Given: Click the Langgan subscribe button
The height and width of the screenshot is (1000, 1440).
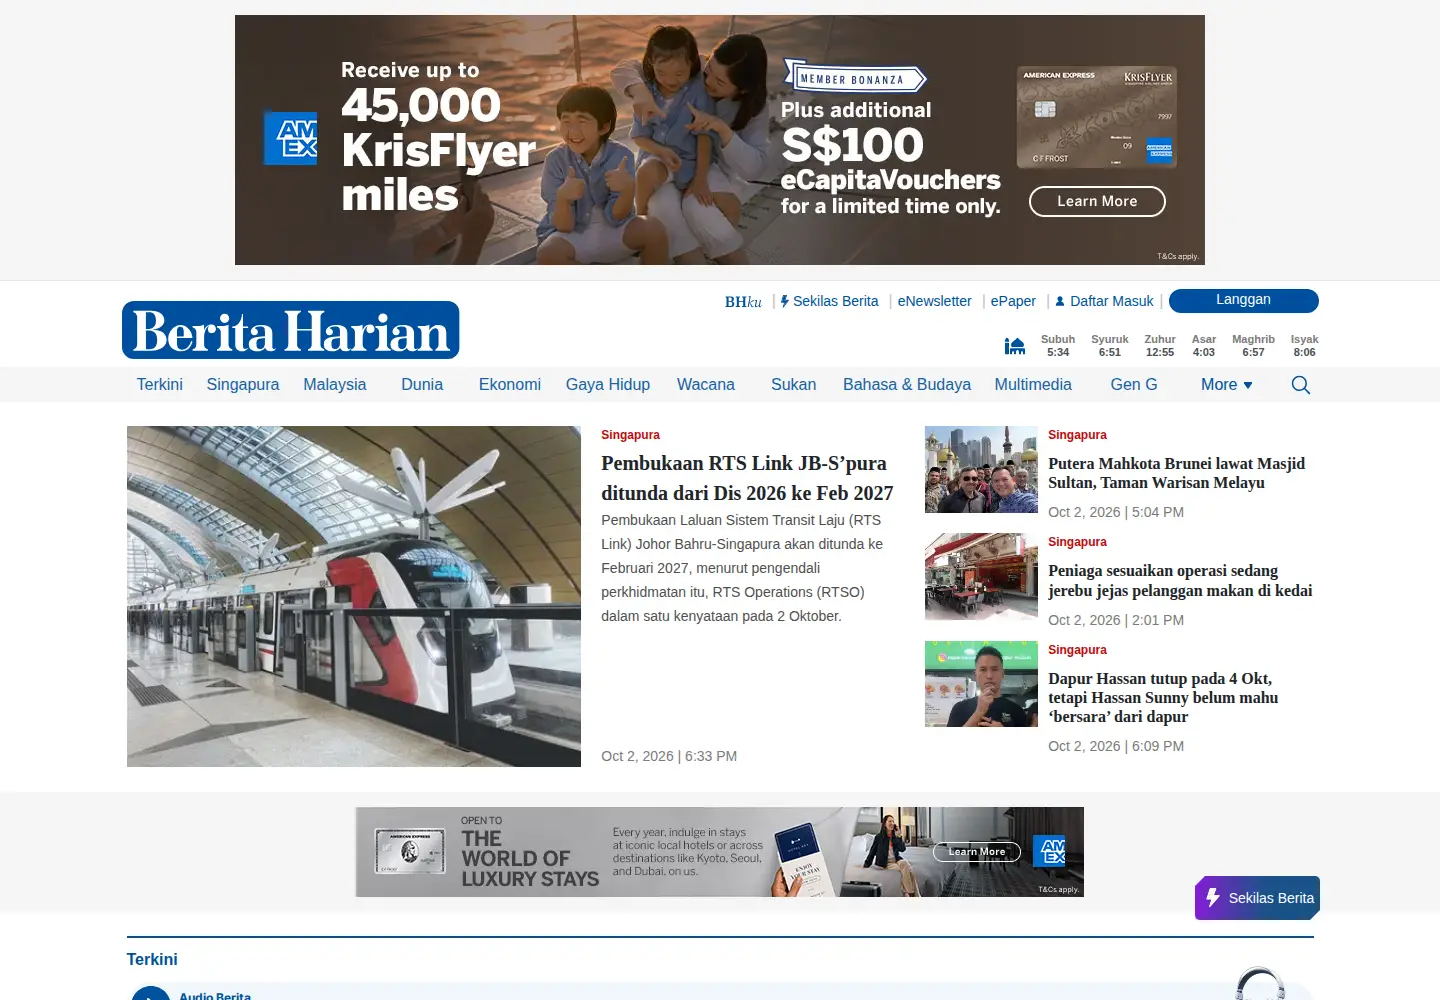Looking at the screenshot, I should (x=1243, y=300).
